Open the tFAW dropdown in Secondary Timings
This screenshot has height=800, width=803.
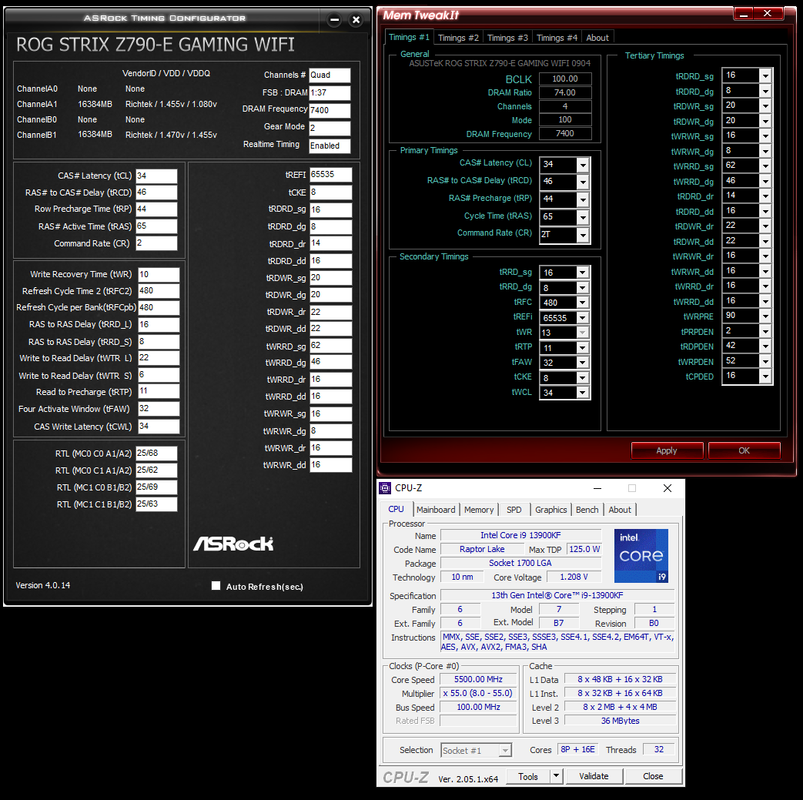(583, 363)
